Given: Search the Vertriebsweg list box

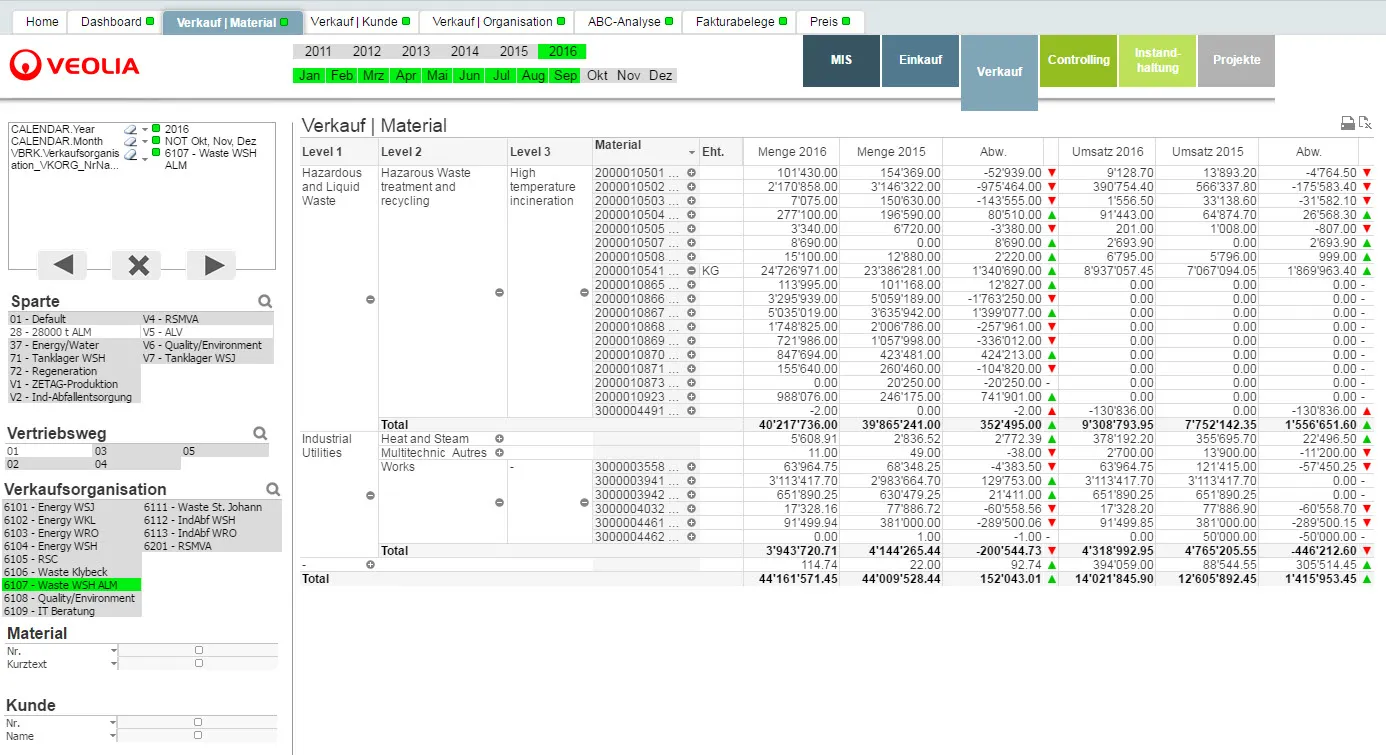Looking at the screenshot, I should coord(260,433).
